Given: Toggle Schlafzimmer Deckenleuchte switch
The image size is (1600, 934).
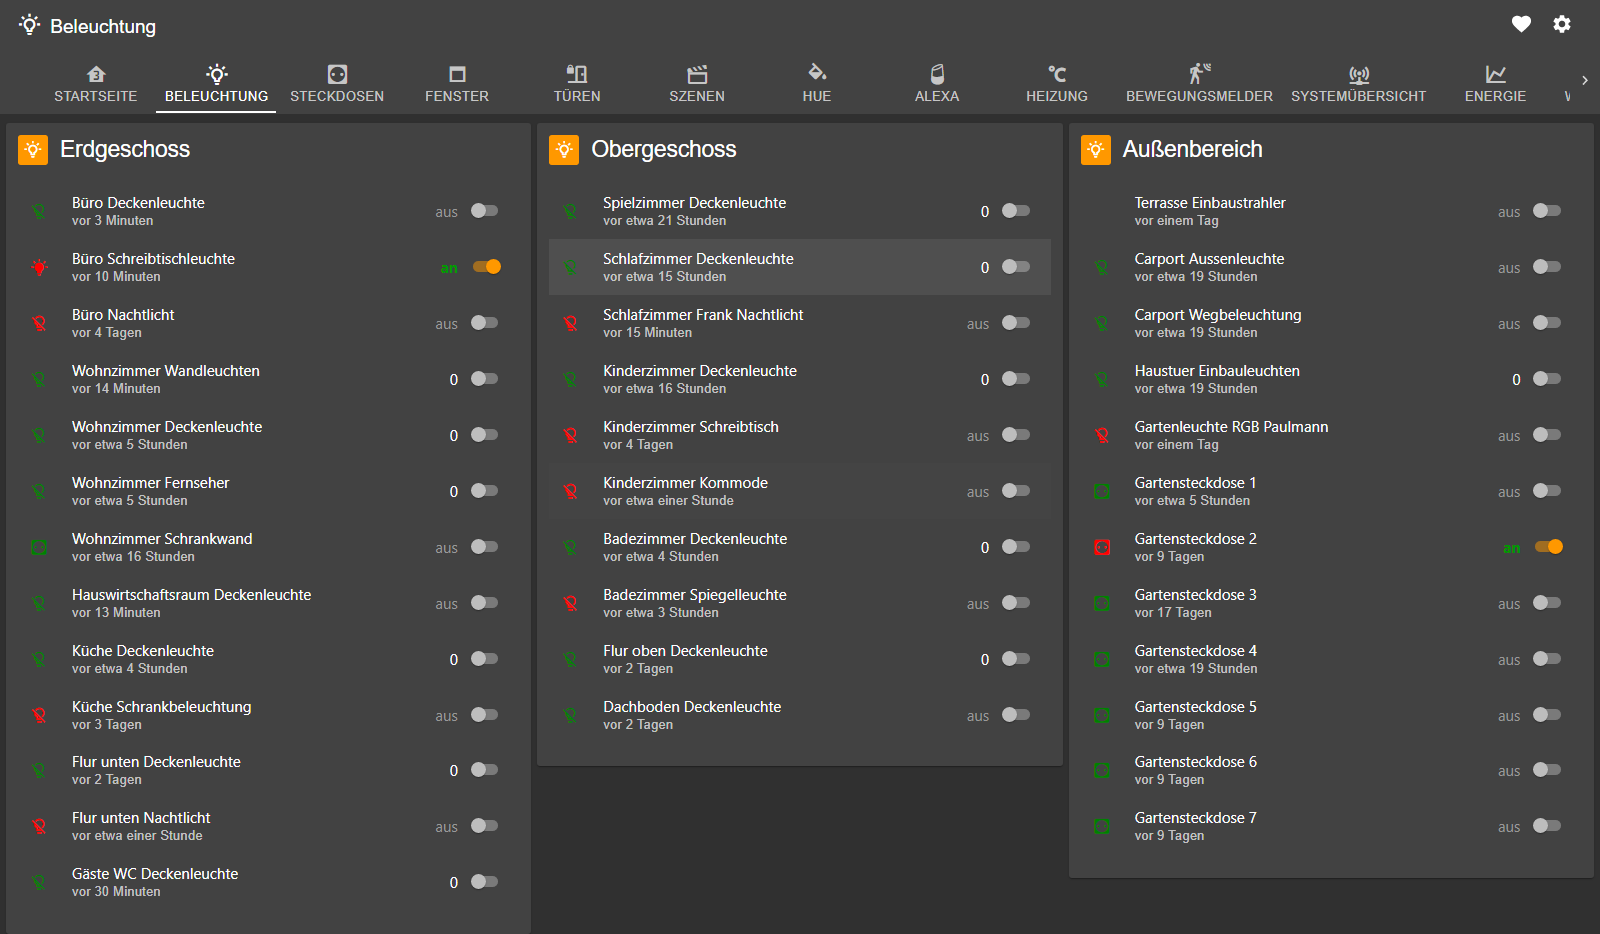Looking at the screenshot, I should tap(1016, 267).
